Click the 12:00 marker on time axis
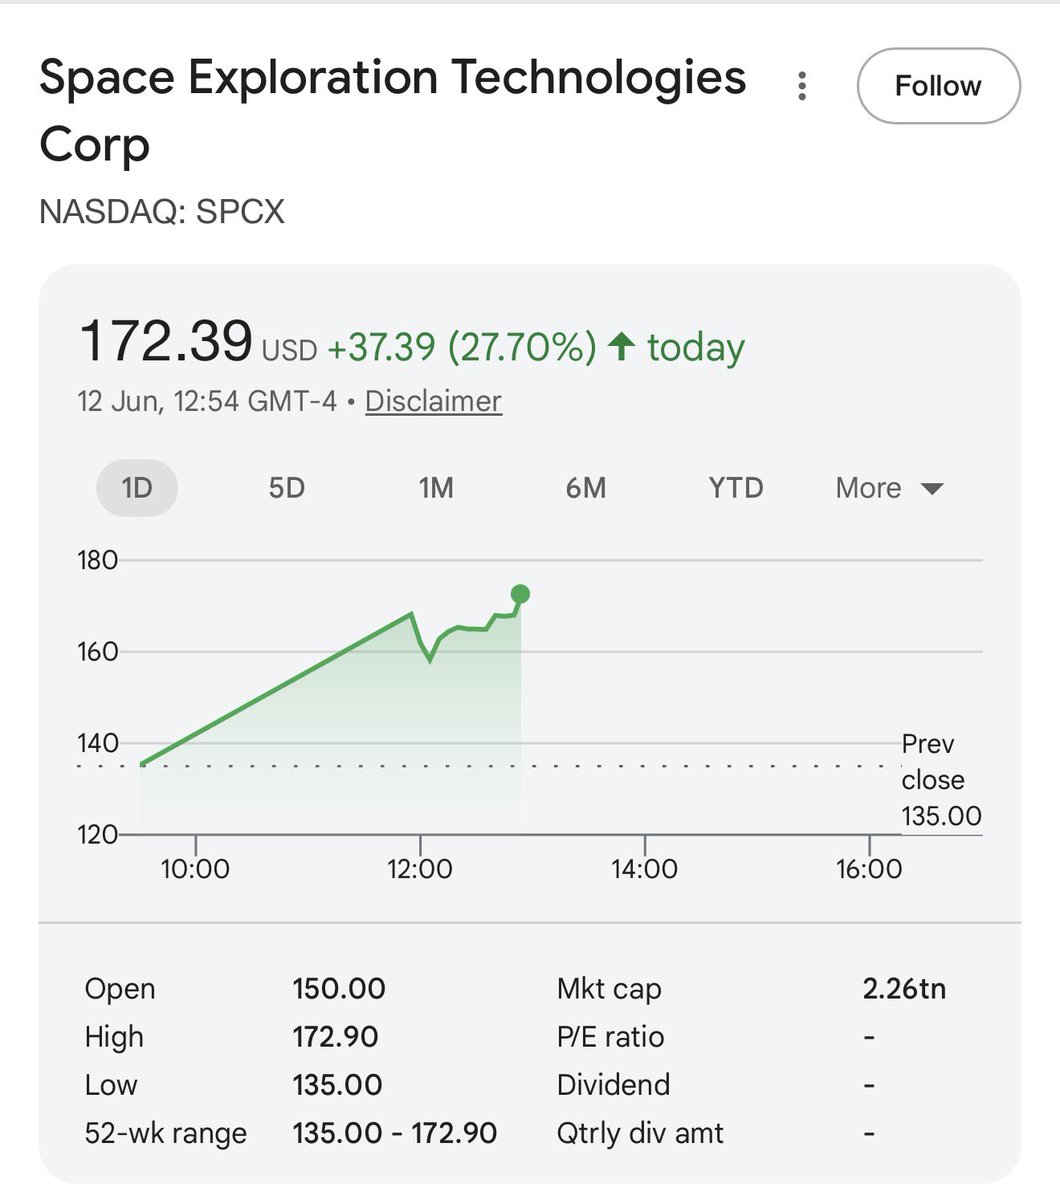 tap(420, 868)
